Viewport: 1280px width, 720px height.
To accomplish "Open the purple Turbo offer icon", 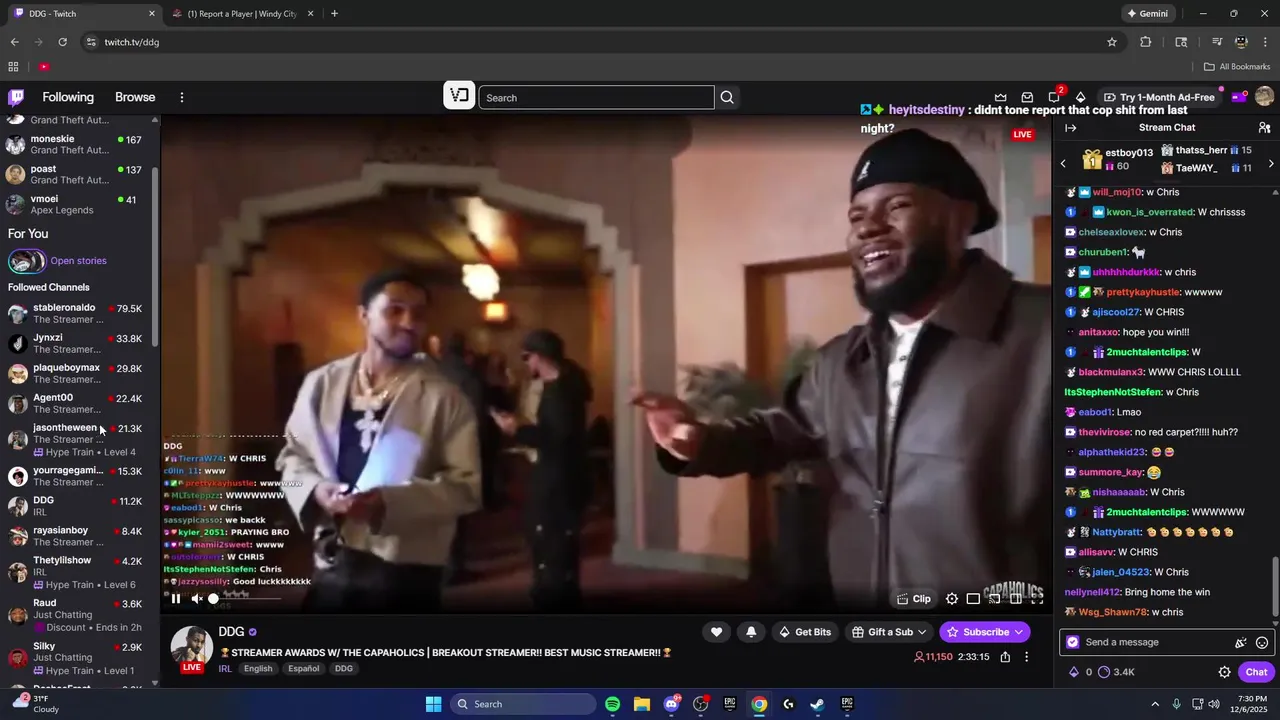I will [x=1239, y=97].
